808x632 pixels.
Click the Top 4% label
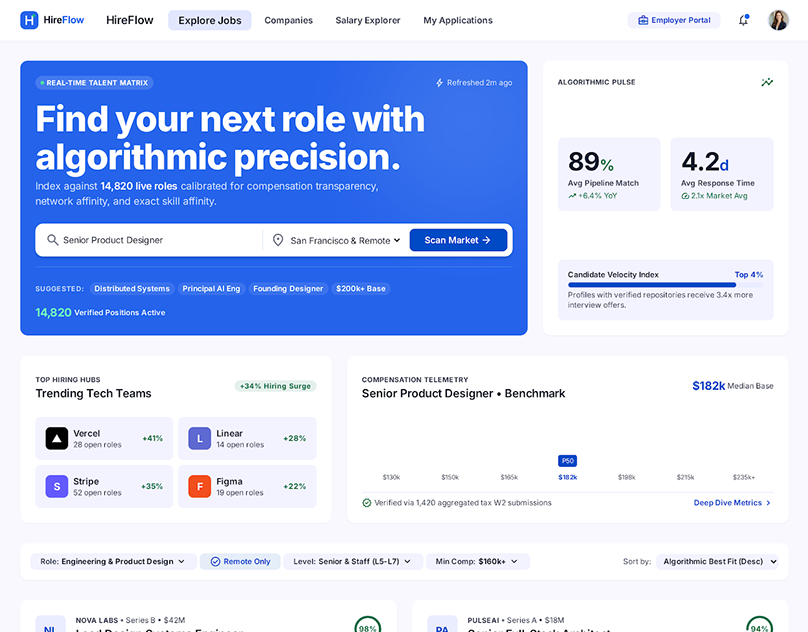[749, 275]
